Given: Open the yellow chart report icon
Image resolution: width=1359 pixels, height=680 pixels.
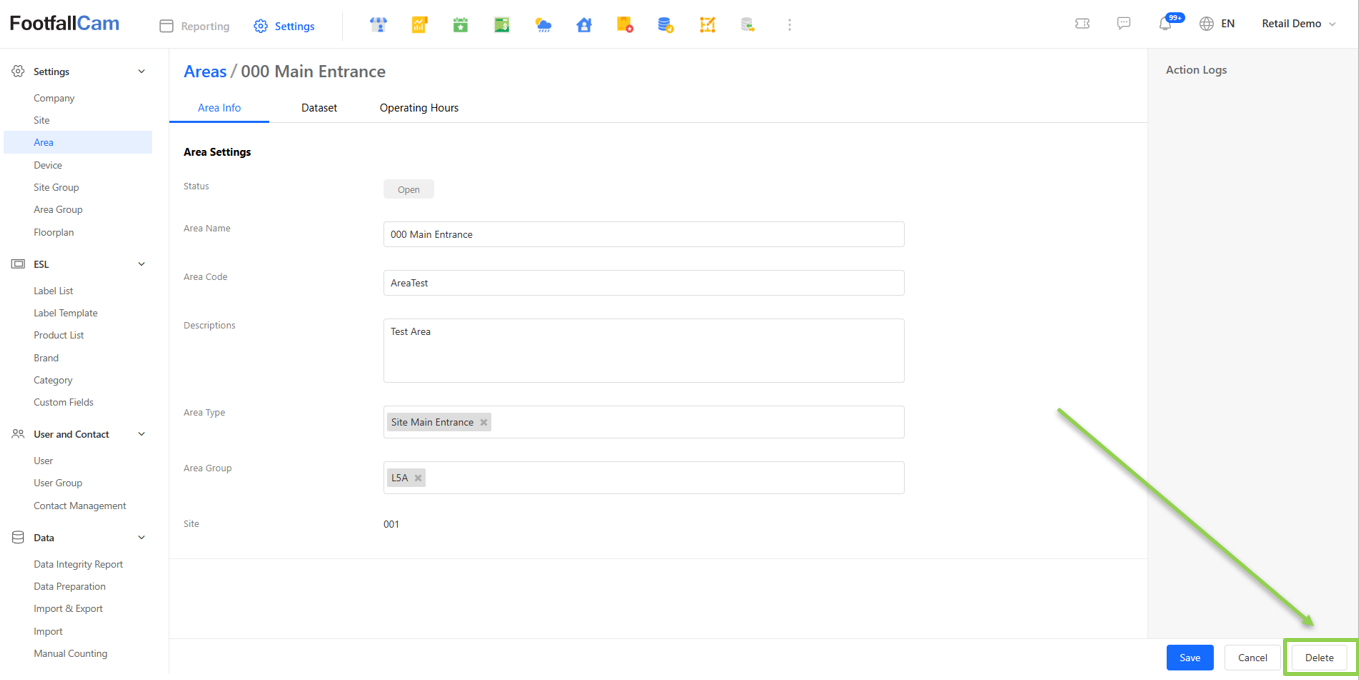Looking at the screenshot, I should pos(420,25).
